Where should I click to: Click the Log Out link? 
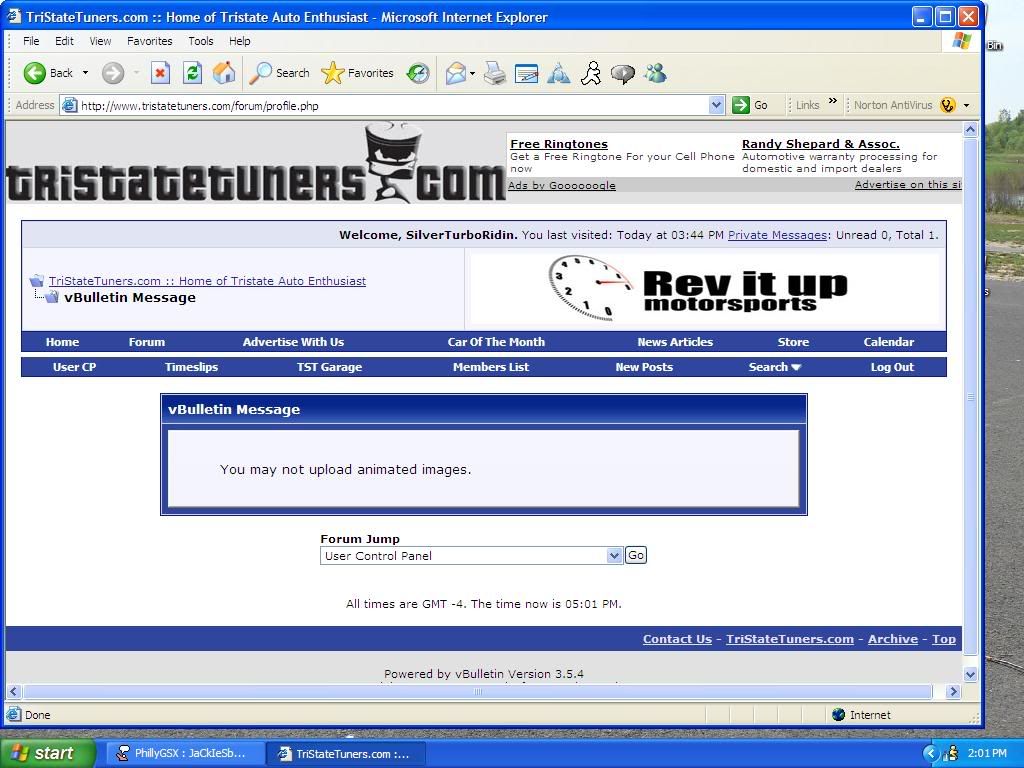892,367
